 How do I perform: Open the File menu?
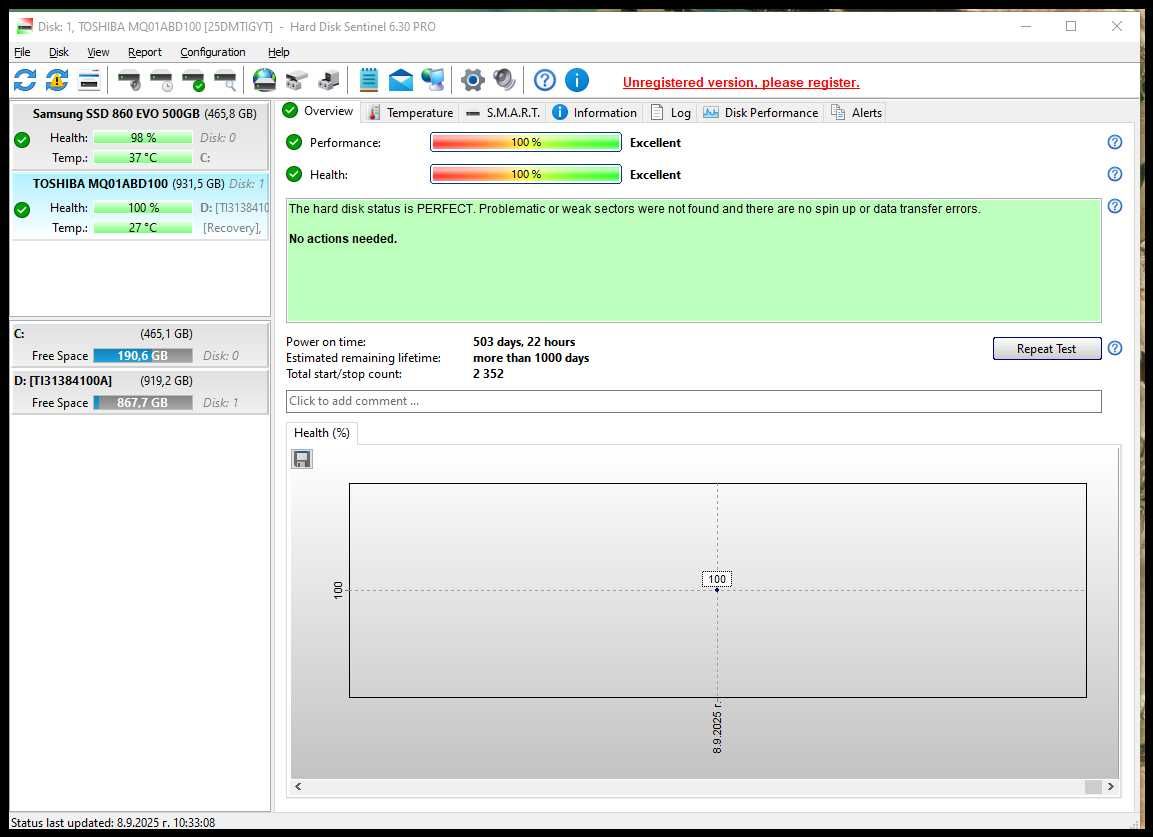coord(22,52)
